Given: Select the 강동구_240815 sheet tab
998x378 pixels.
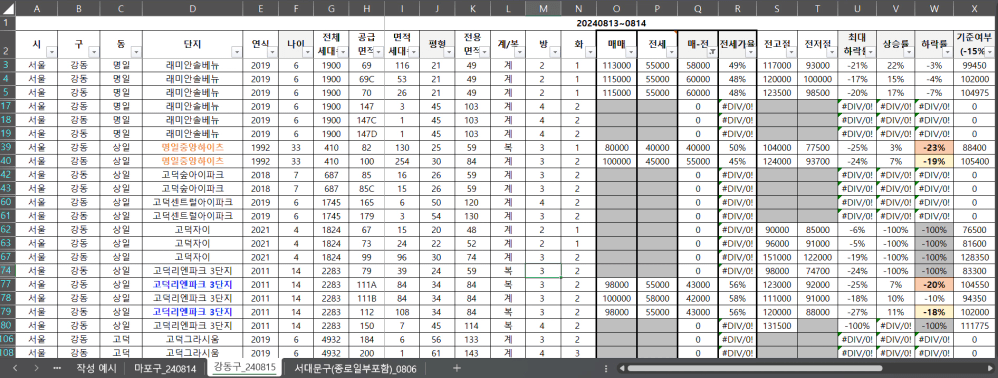Looking at the screenshot, I should click(245, 367).
